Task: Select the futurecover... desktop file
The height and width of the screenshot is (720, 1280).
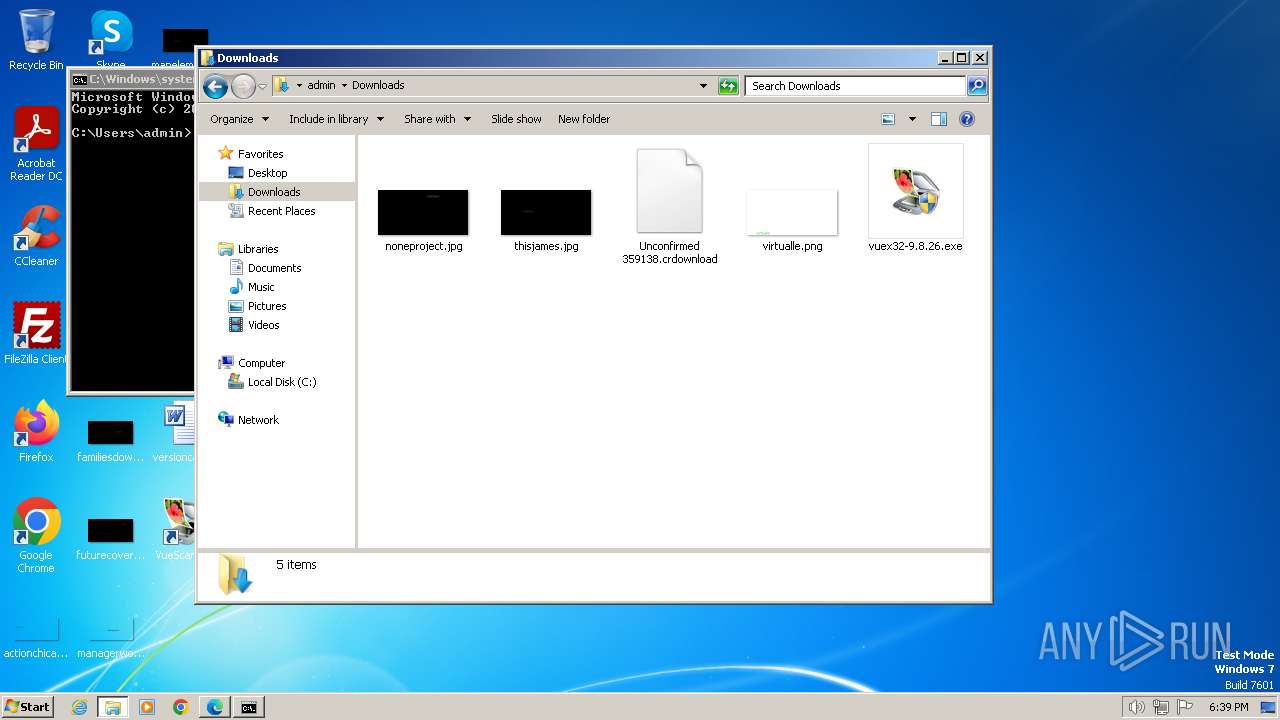Action: pyautogui.click(x=111, y=538)
